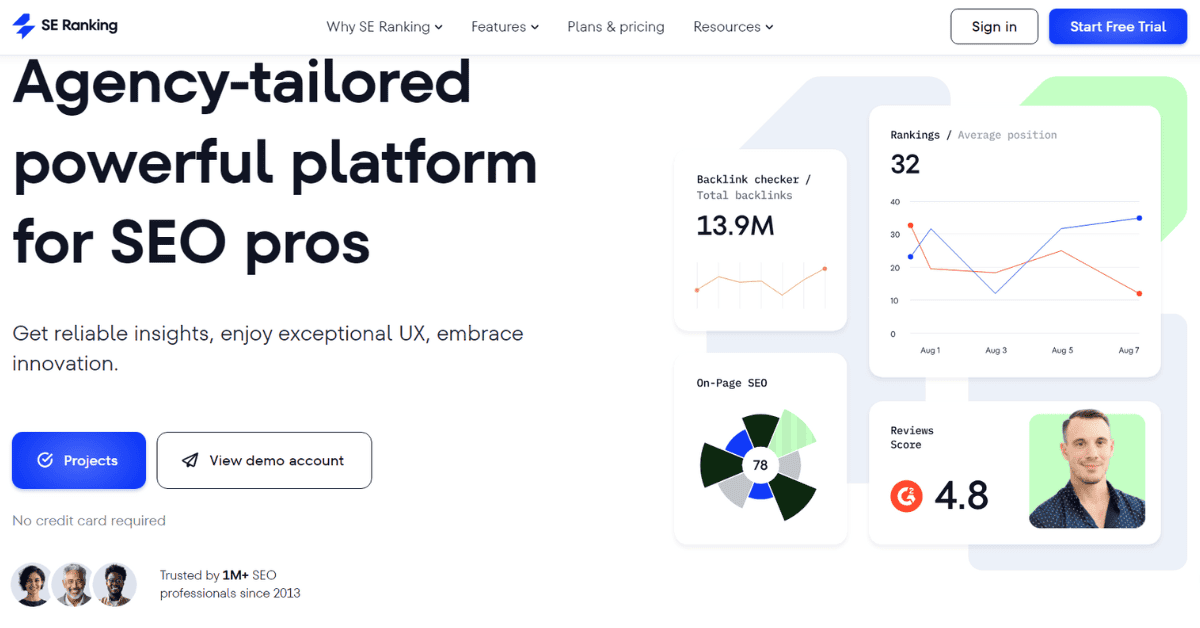Screen dimensions: 1200x628
Task: Click the G2 logo icon
Action: (906, 495)
